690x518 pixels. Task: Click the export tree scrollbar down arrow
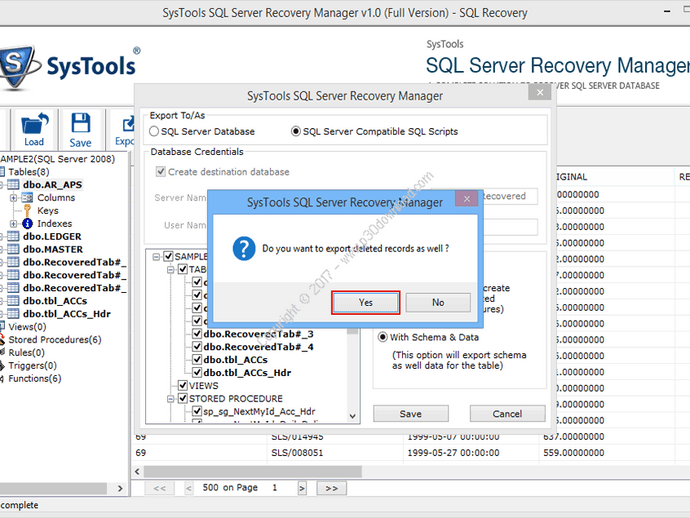tap(352, 416)
